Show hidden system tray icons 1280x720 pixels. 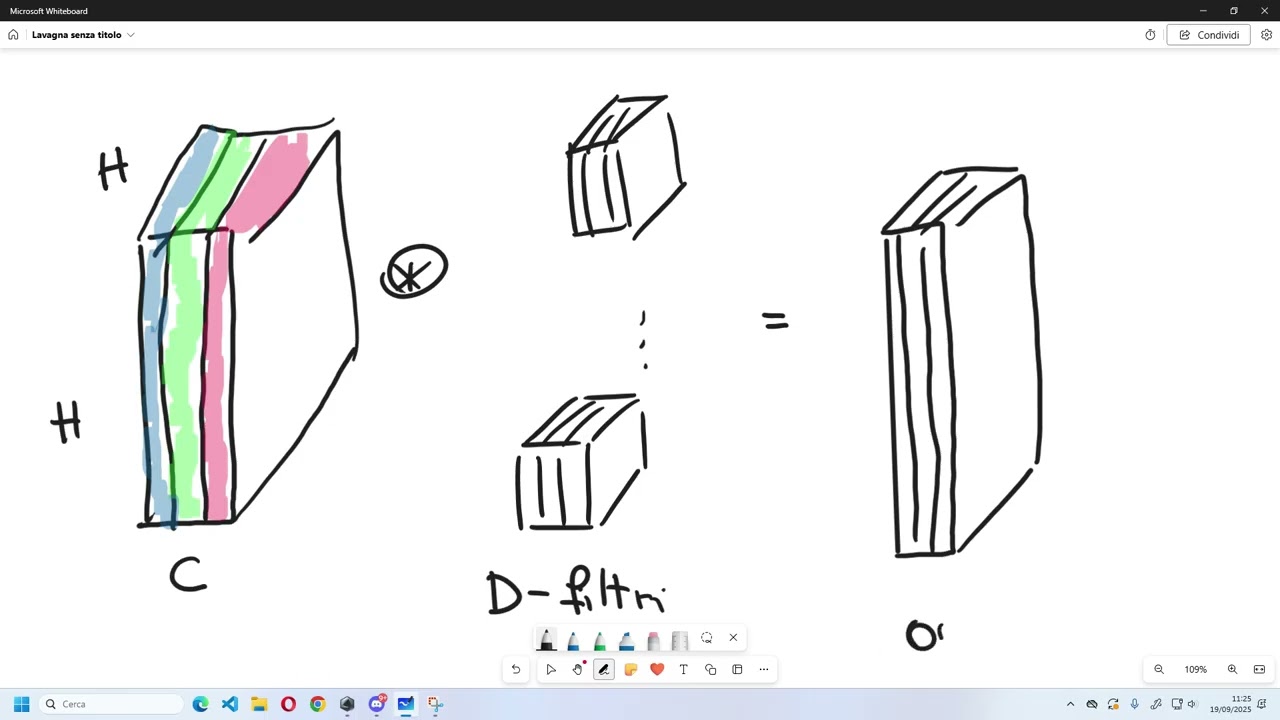pyautogui.click(x=1070, y=704)
